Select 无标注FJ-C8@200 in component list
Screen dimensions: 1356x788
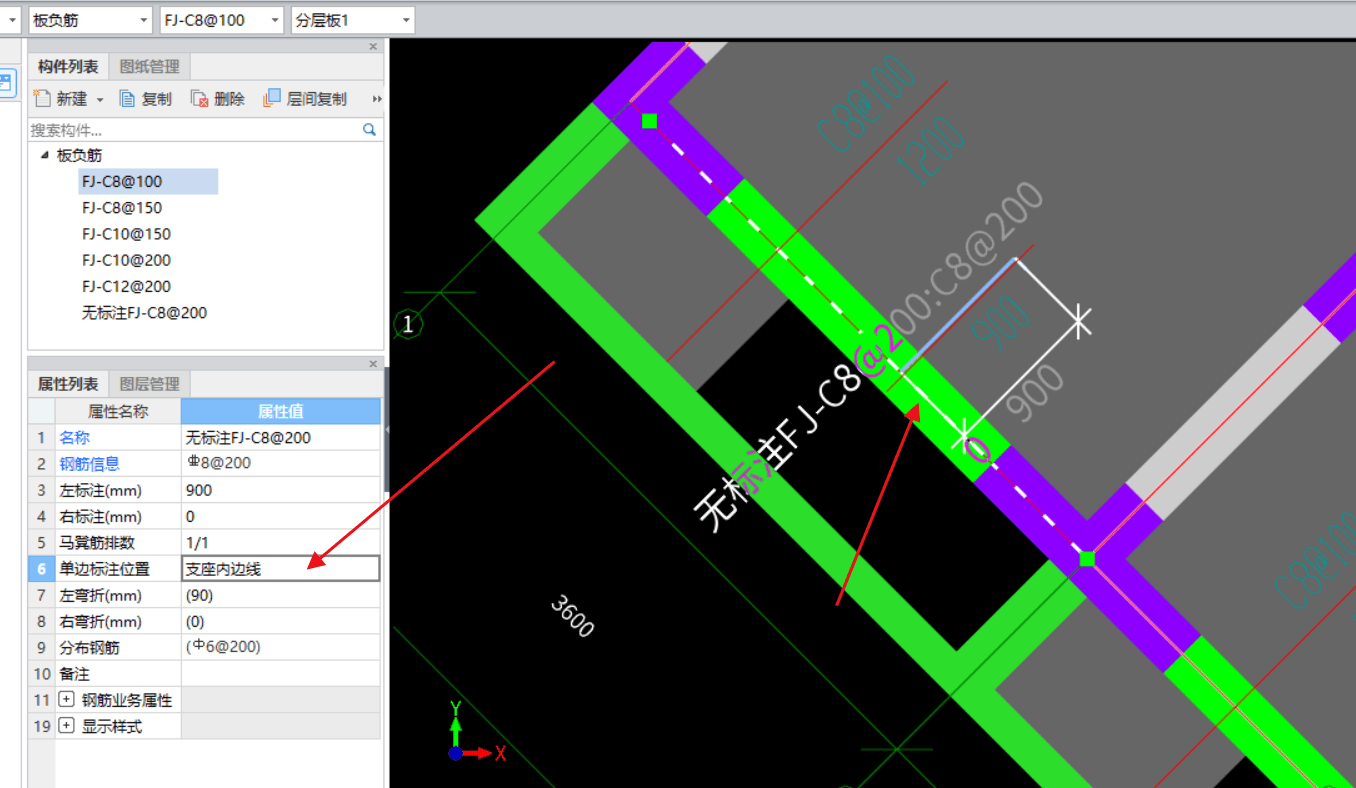coord(144,313)
